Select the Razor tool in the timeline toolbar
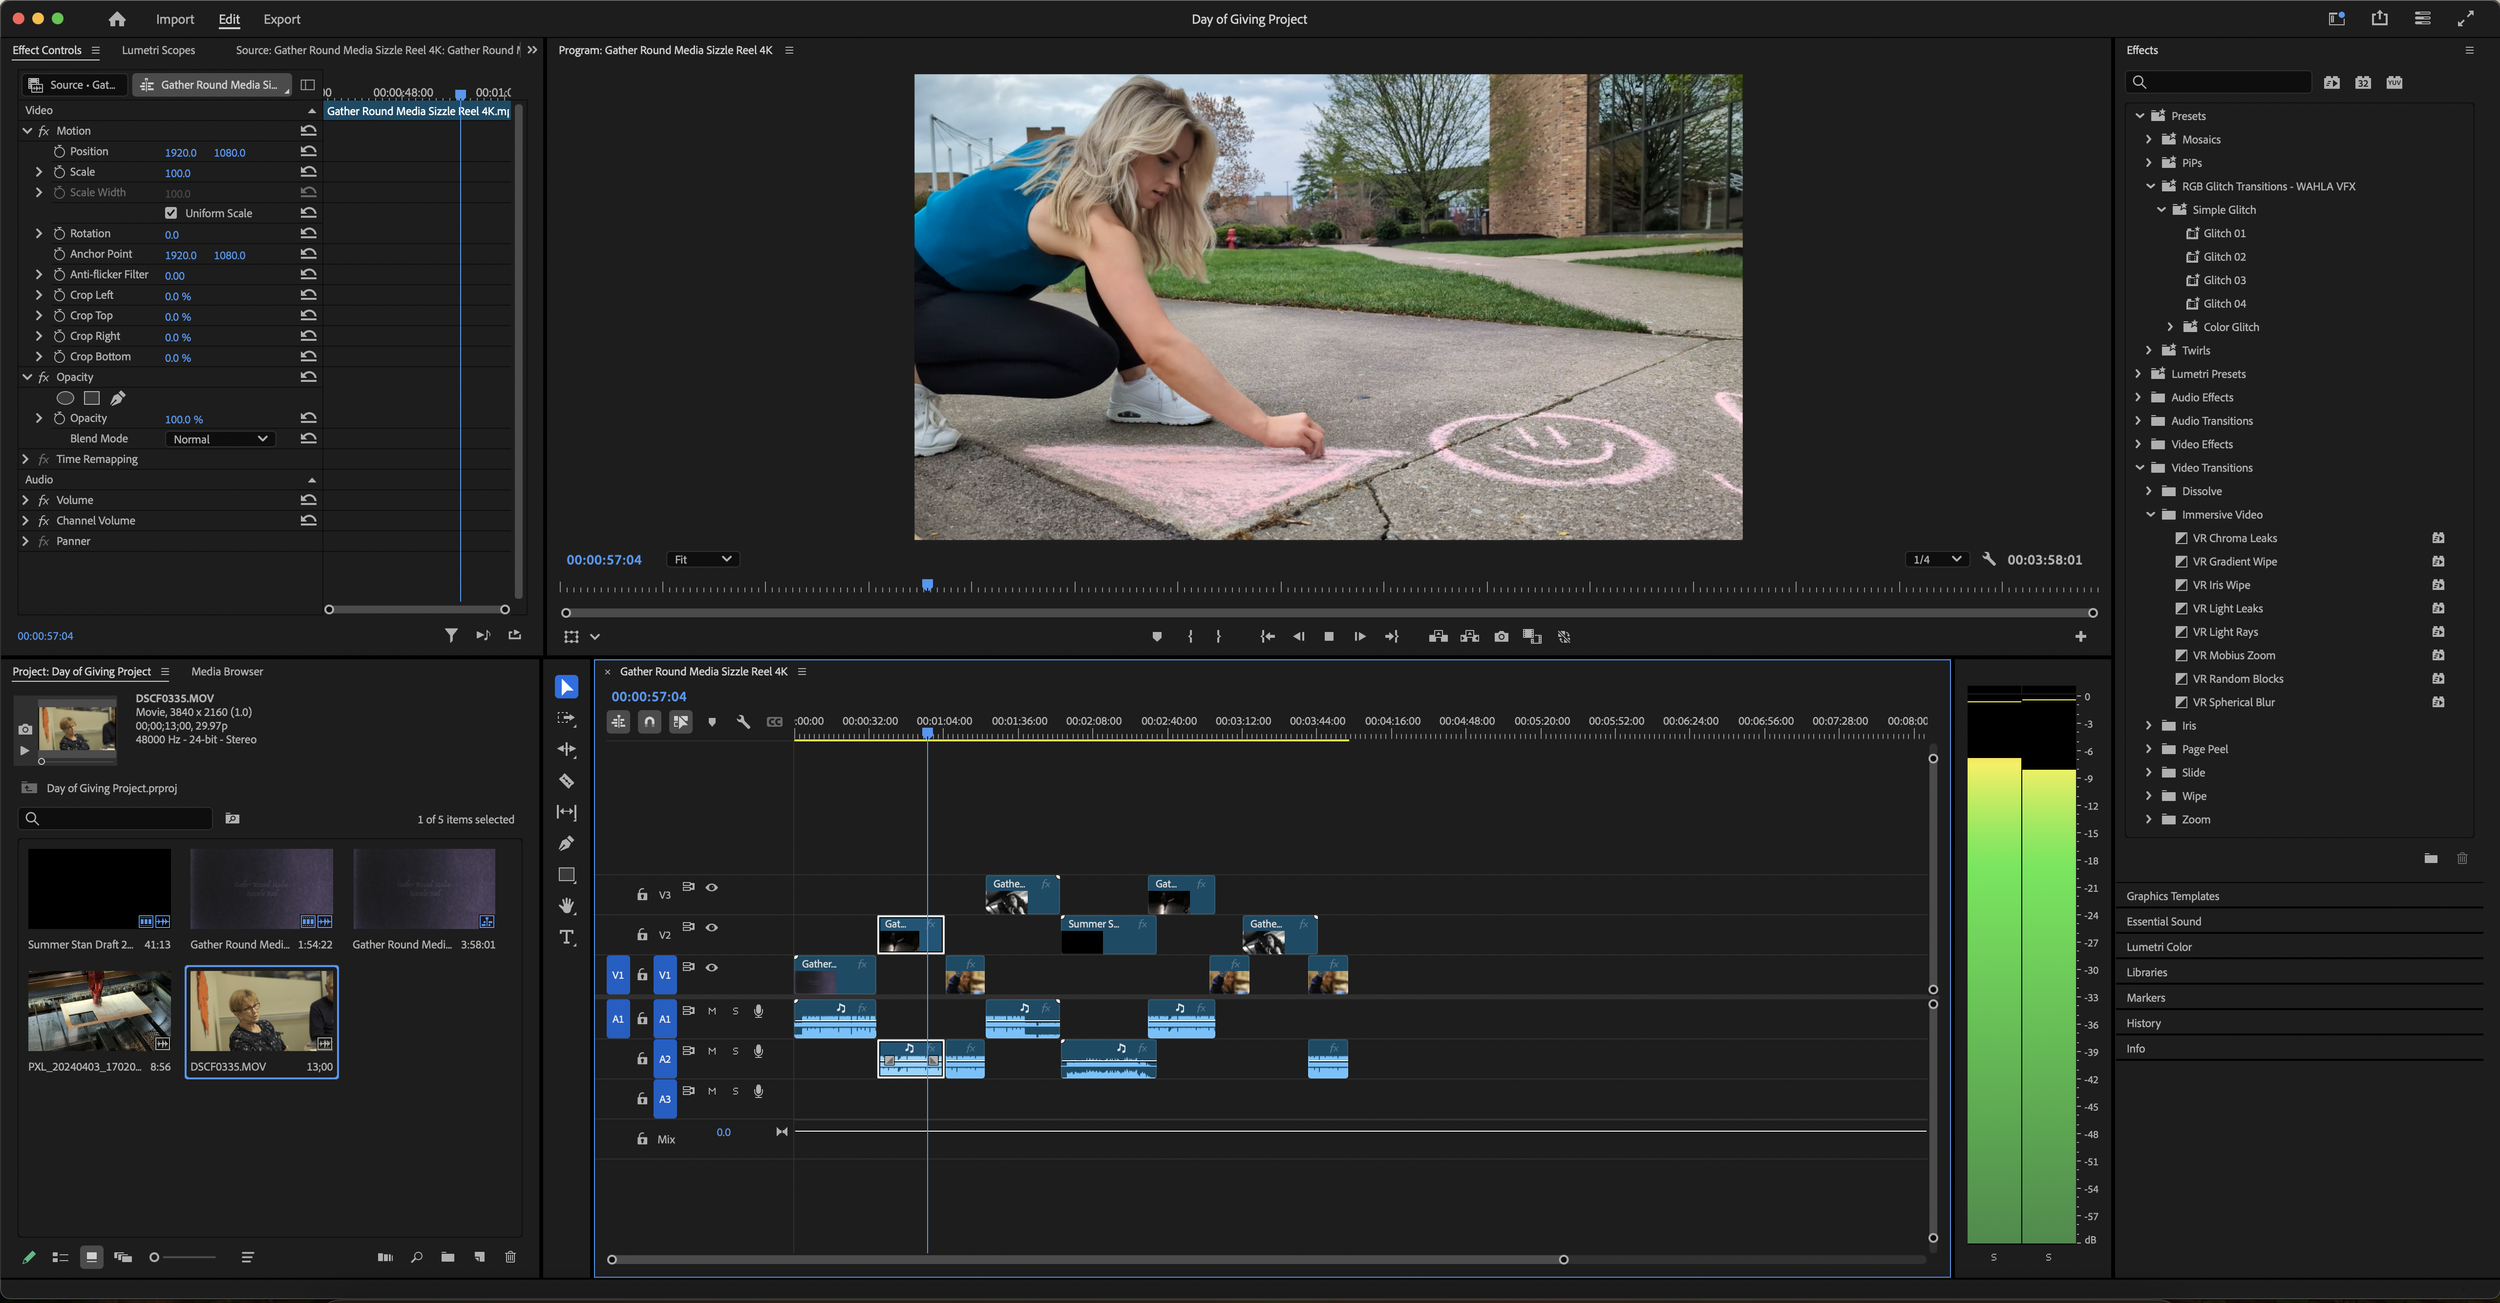Screen dimensions: 2500x1303 click(566, 781)
